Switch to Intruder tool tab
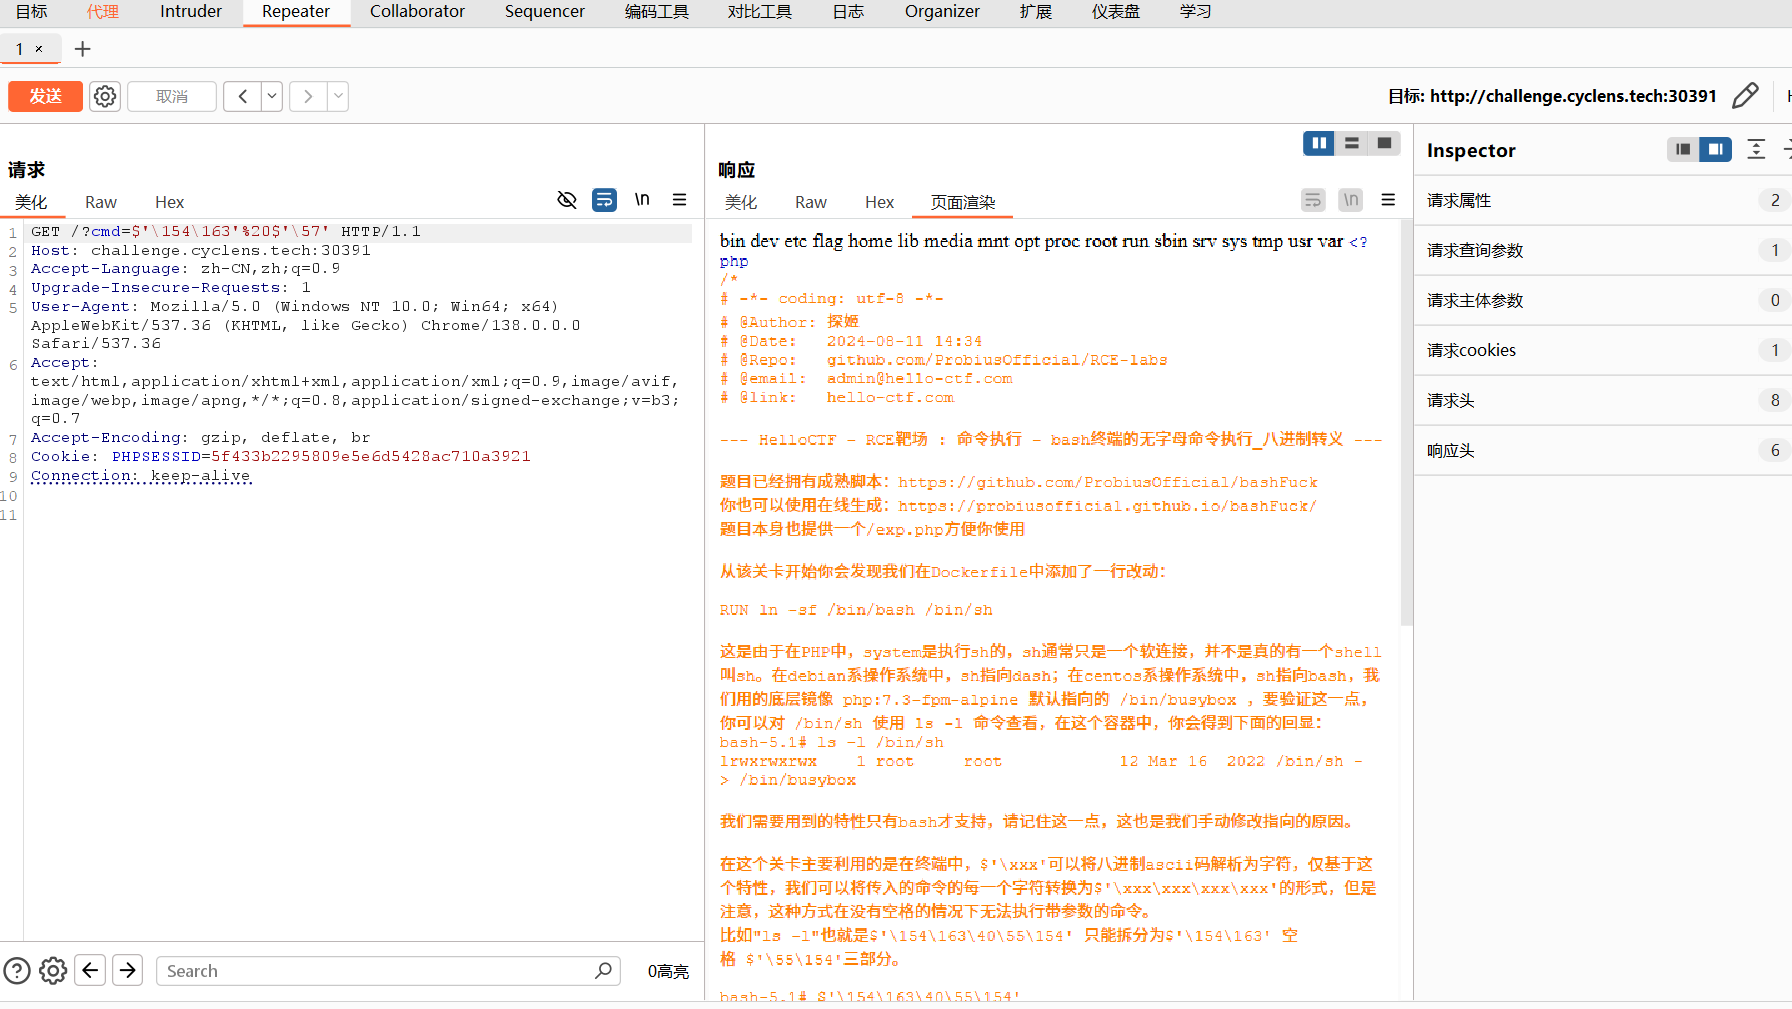 click(191, 12)
